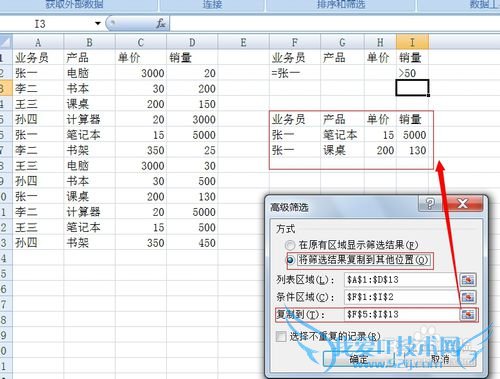
Task: Close the 高级筛选 dialog
Action: [x=463, y=203]
